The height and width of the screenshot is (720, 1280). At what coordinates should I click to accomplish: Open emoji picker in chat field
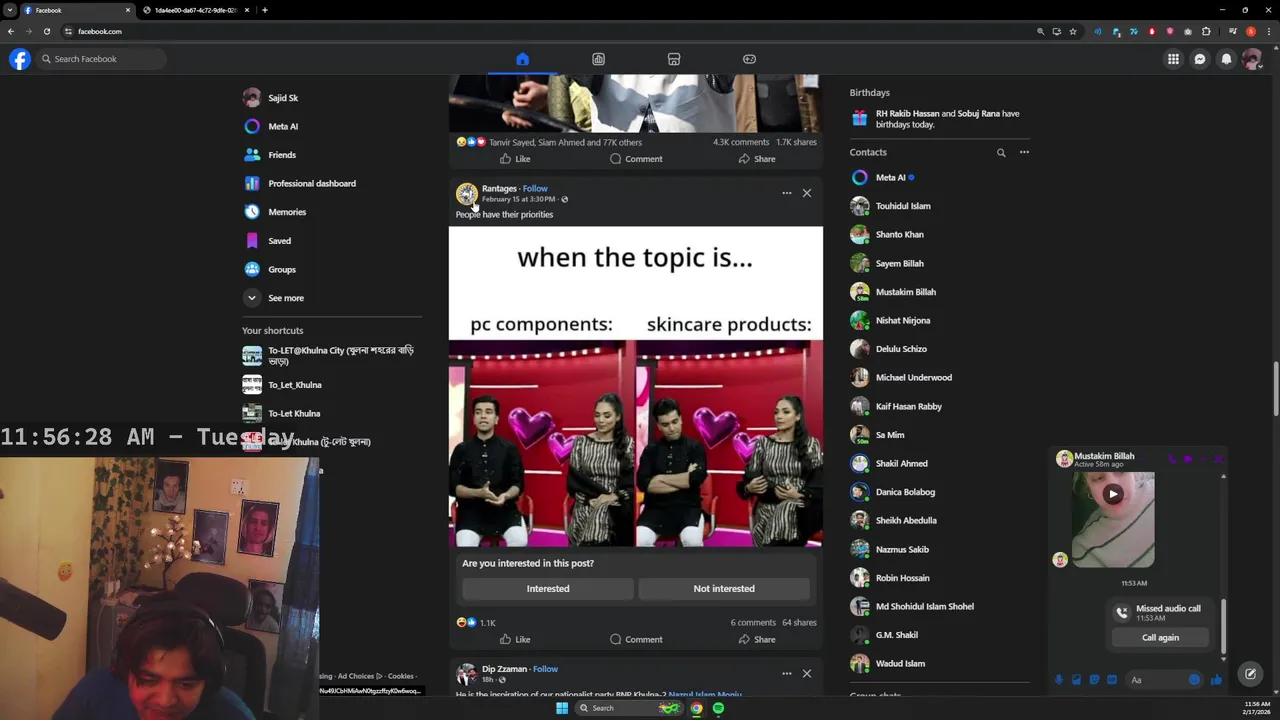(1194, 680)
